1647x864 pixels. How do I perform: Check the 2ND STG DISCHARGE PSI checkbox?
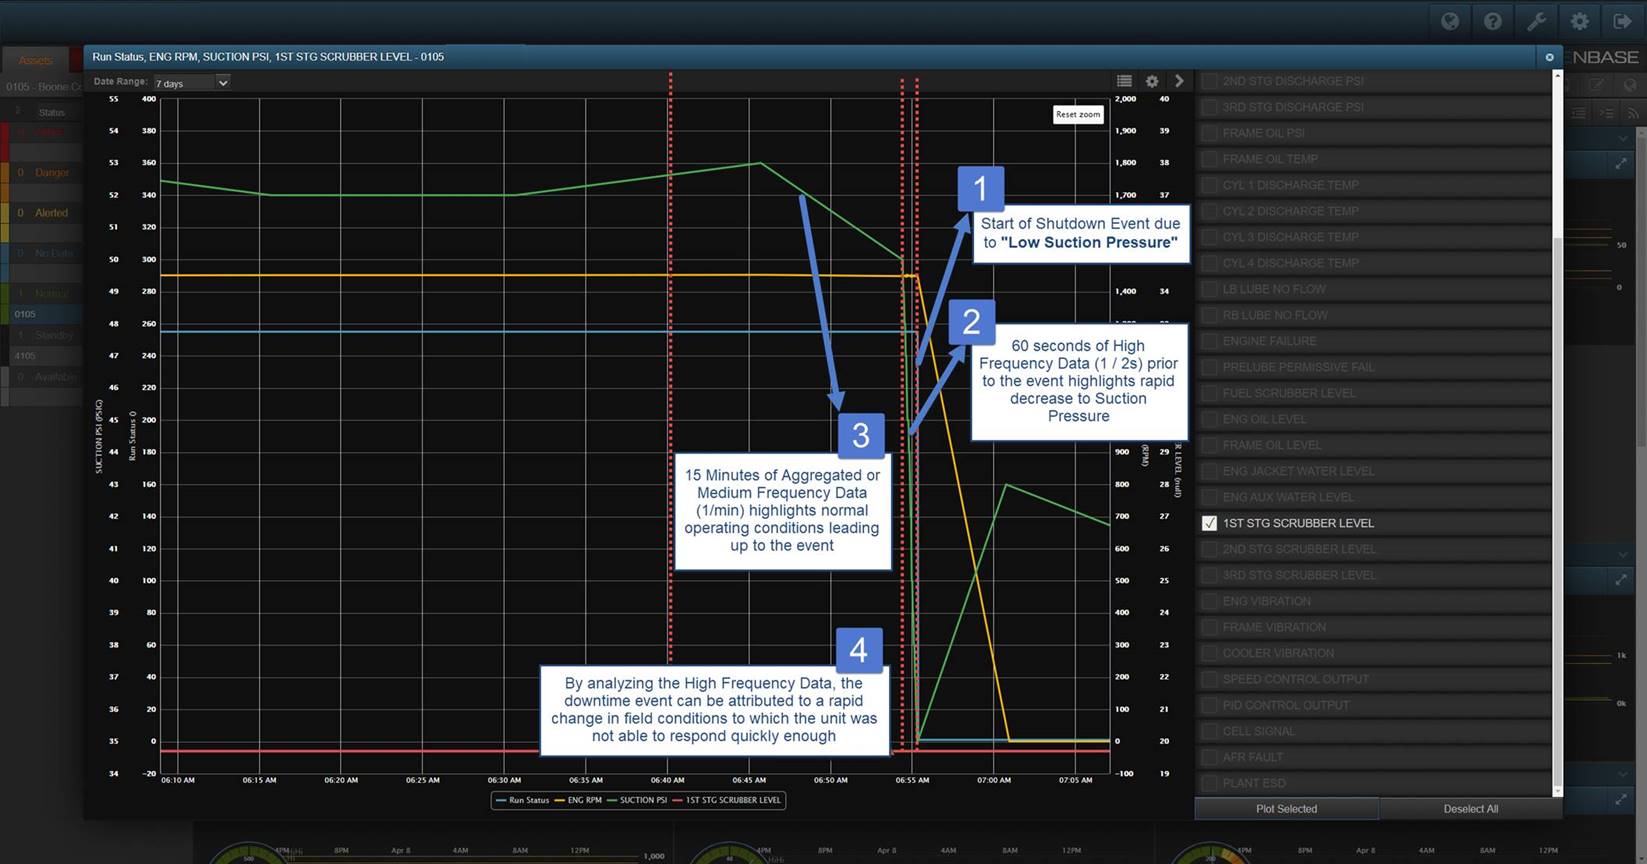click(x=1209, y=81)
